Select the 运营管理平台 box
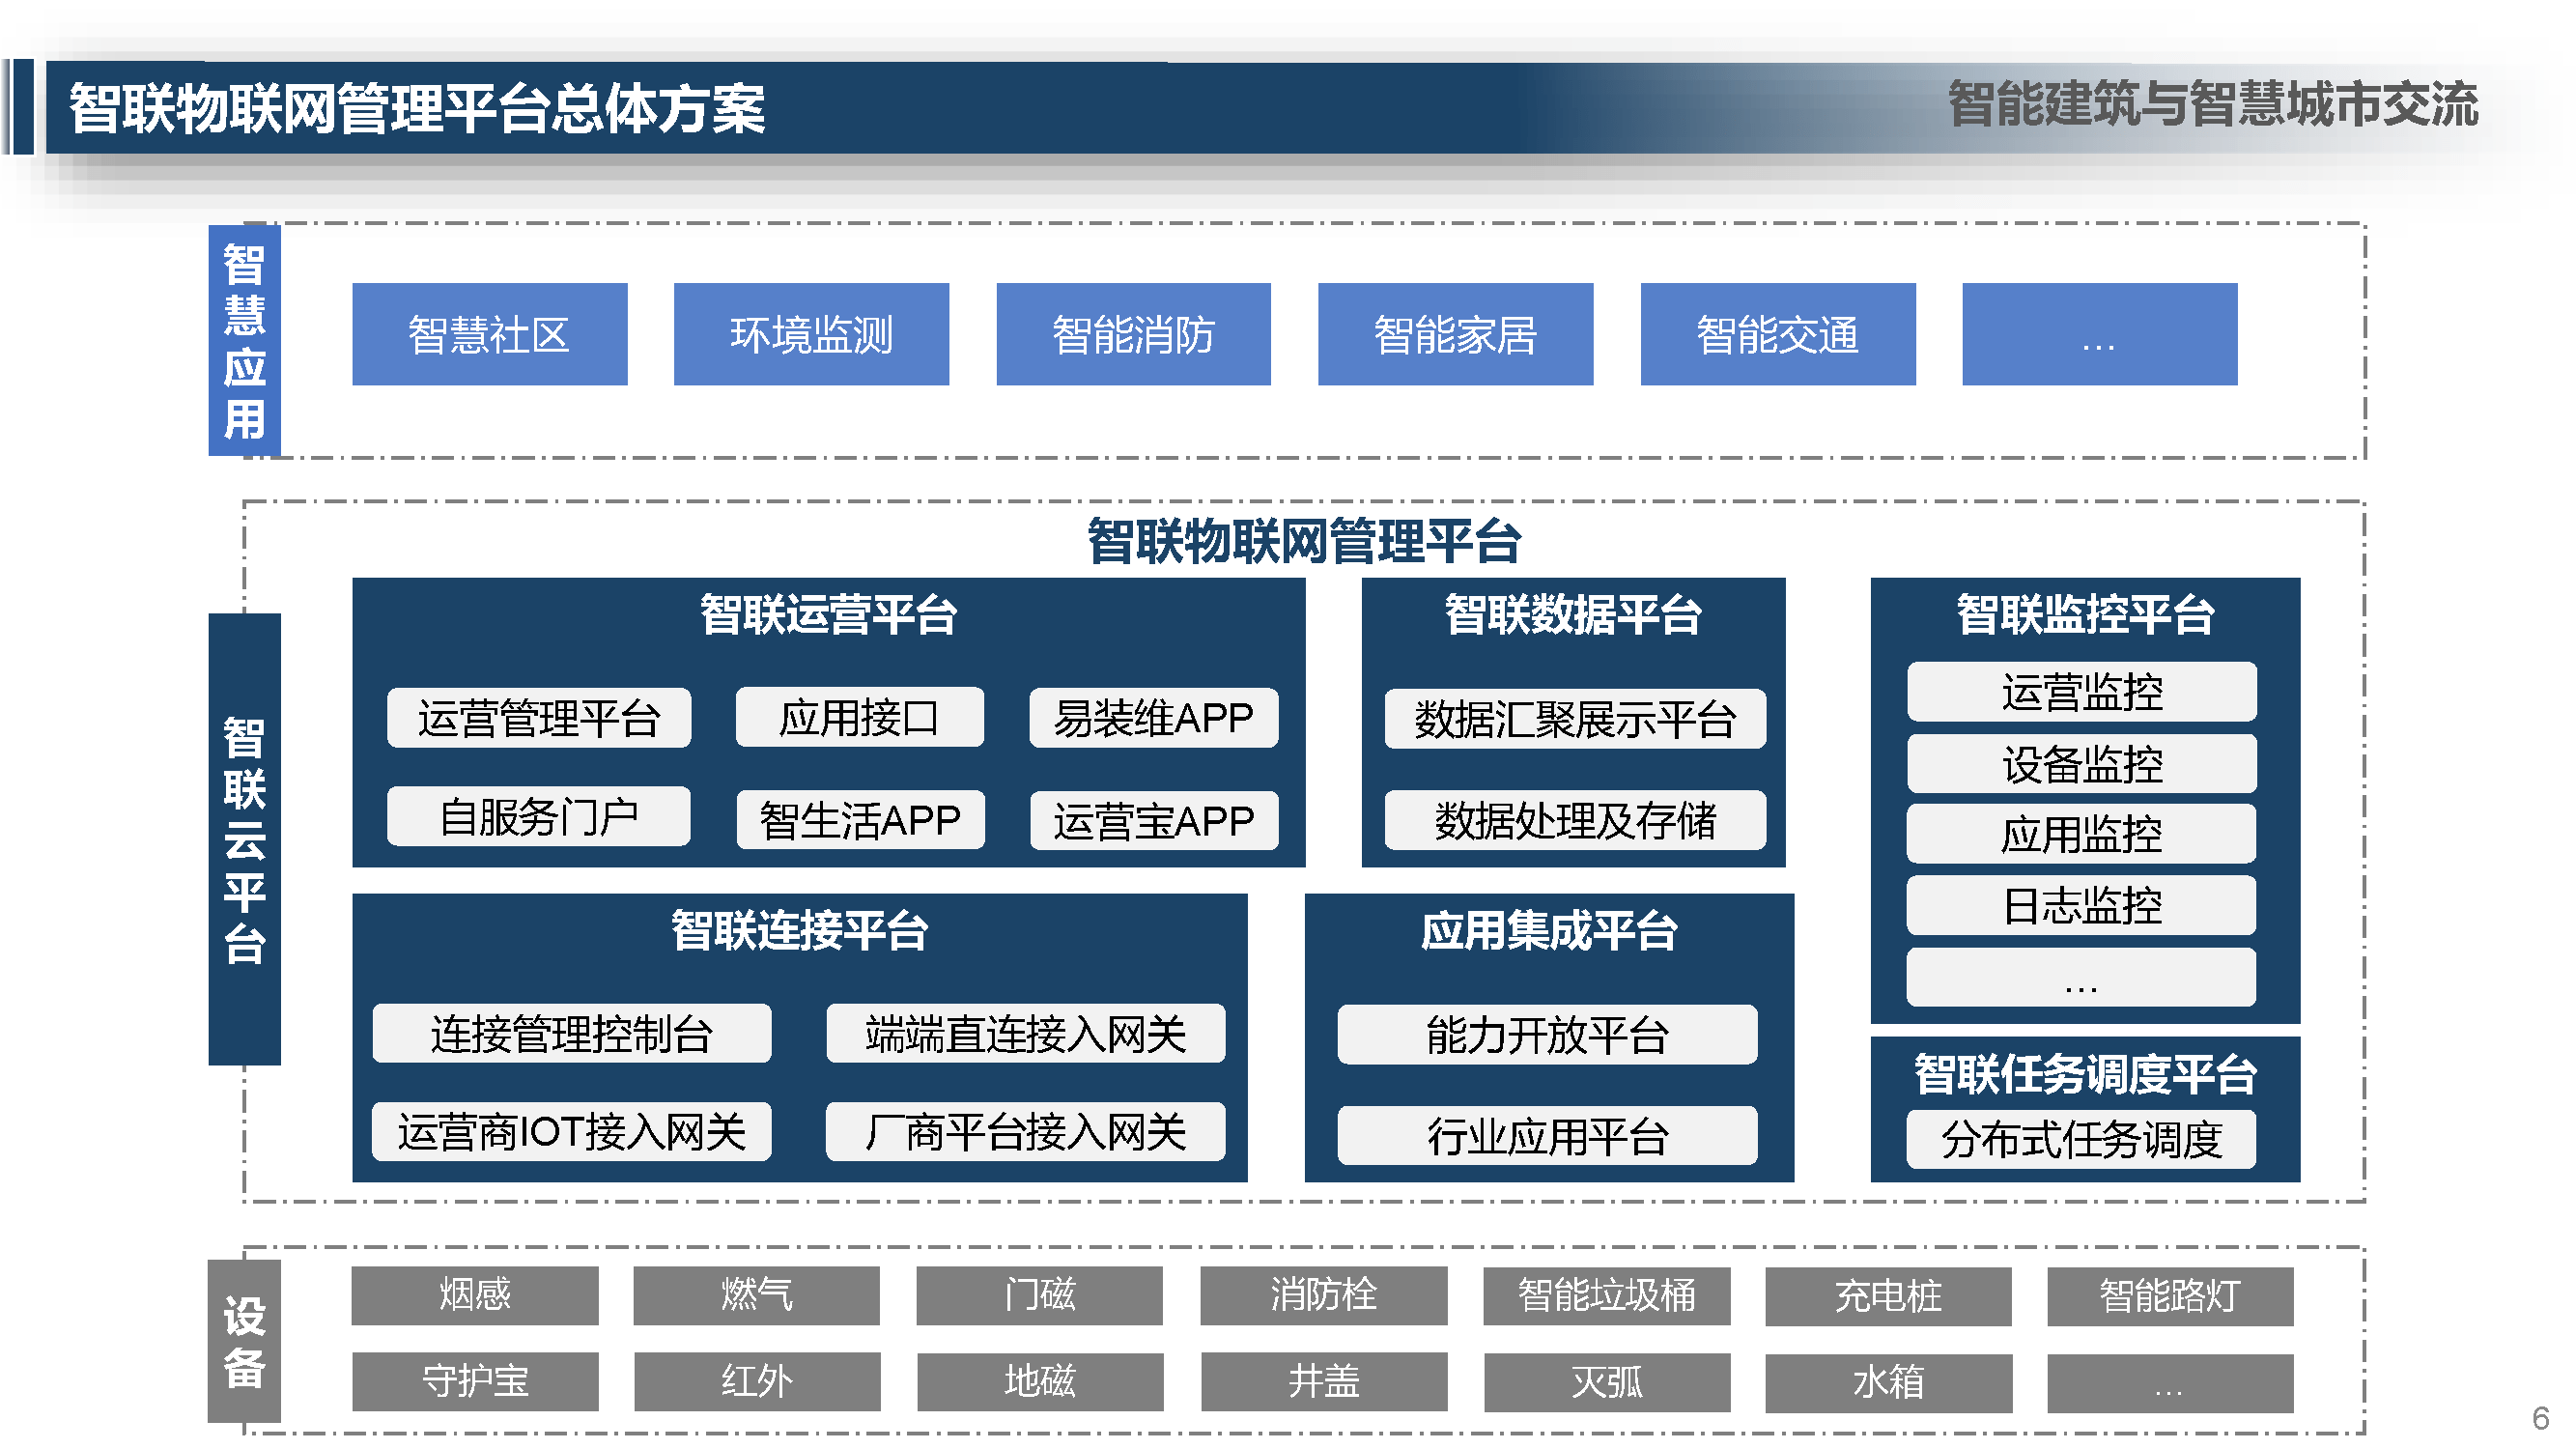Screen dimensions: 2576x1449 539,718
